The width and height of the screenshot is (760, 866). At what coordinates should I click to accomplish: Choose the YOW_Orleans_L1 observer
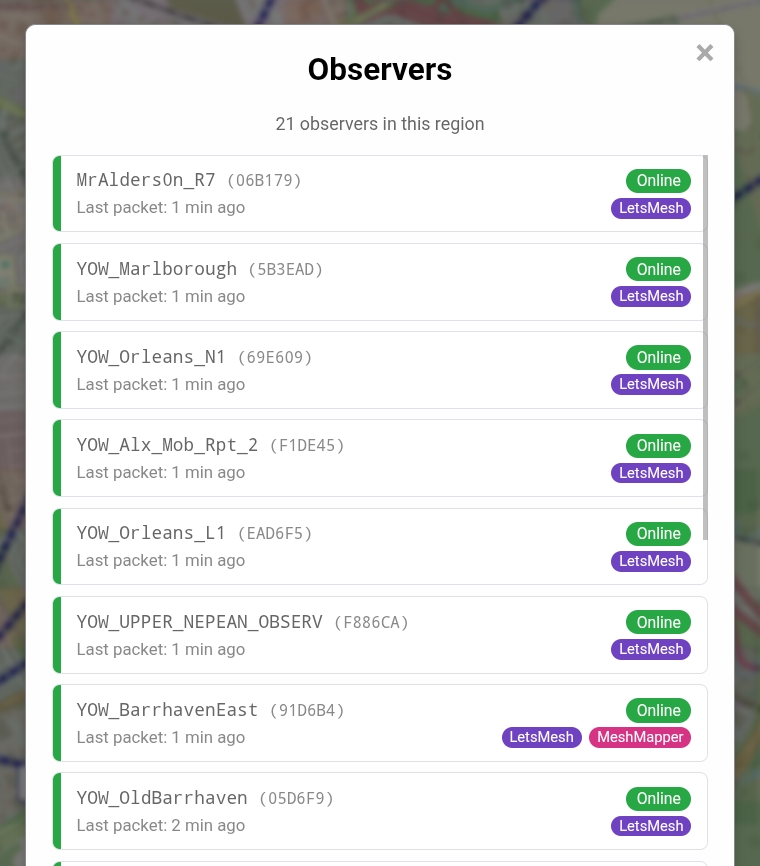click(x=152, y=534)
